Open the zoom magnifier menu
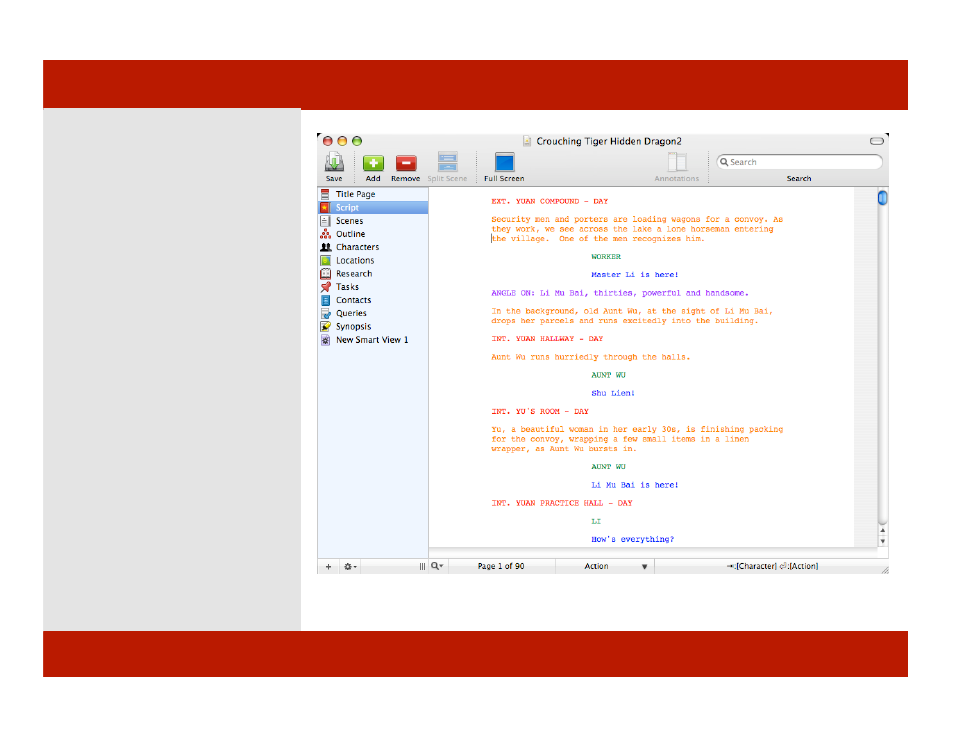The image size is (954, 737). tap(437, 566)
